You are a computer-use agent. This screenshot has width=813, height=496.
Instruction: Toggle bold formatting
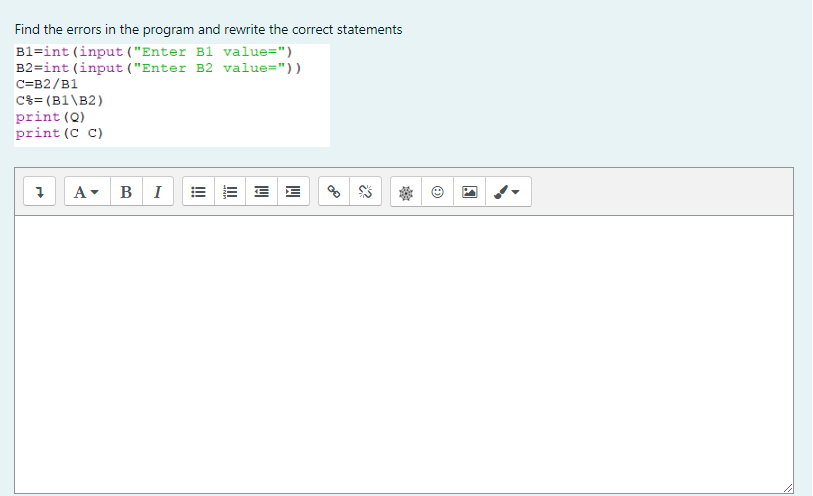pyautogui.click(x=126, y=192)
